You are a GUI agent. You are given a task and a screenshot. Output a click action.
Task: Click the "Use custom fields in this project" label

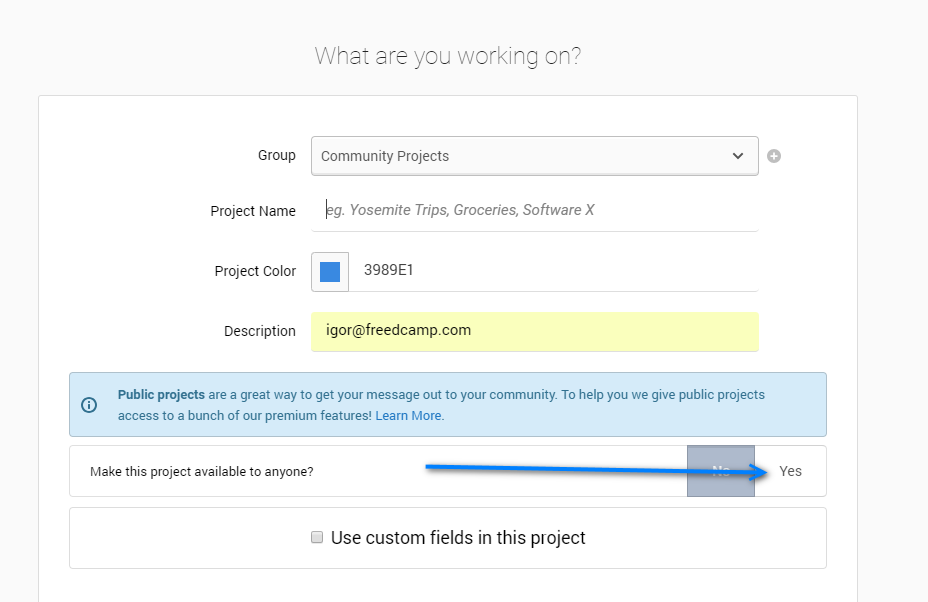point(458,538)
